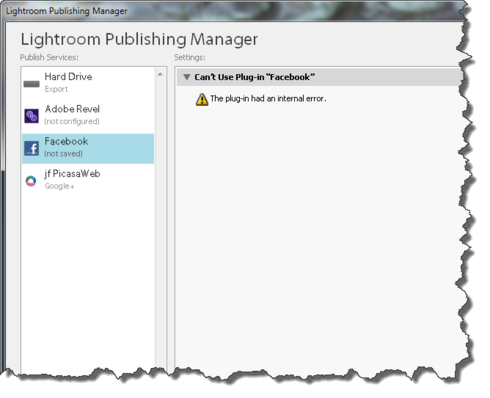This screenshot has width=490, height=398.
Task: Select the jf PicasaWeb service name
Action: click(72, 174)
